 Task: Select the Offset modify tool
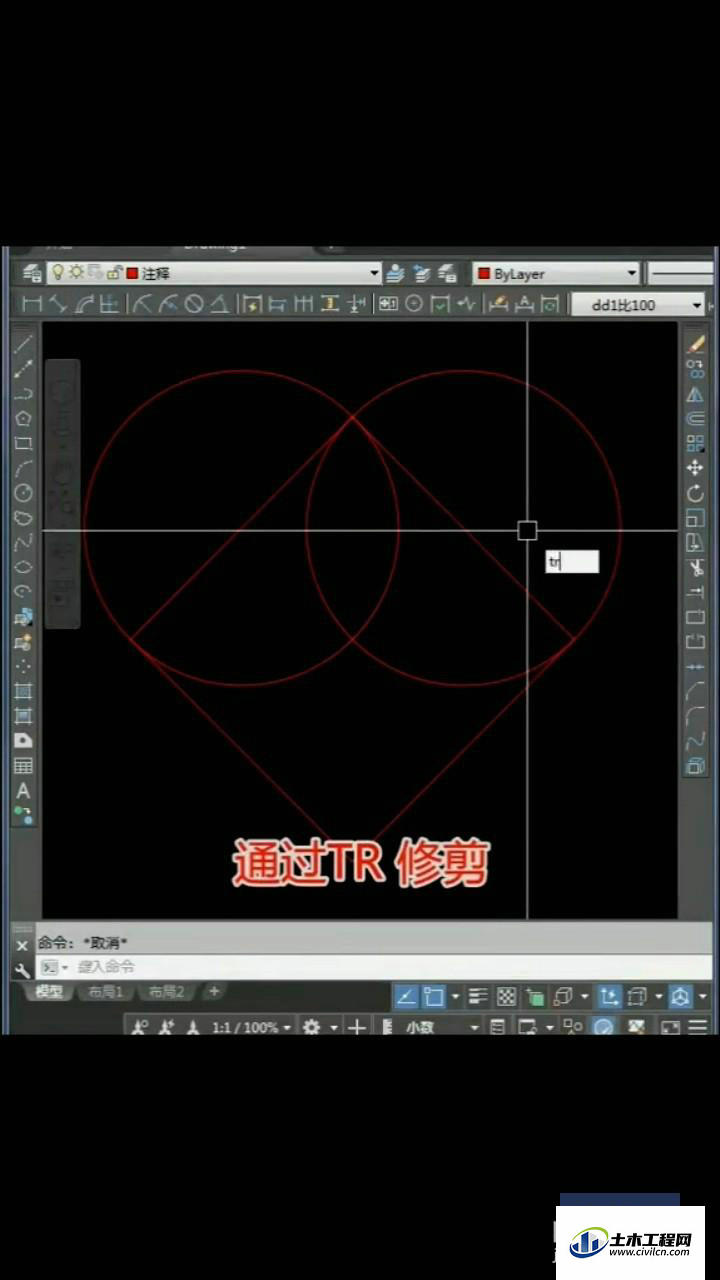696,418
